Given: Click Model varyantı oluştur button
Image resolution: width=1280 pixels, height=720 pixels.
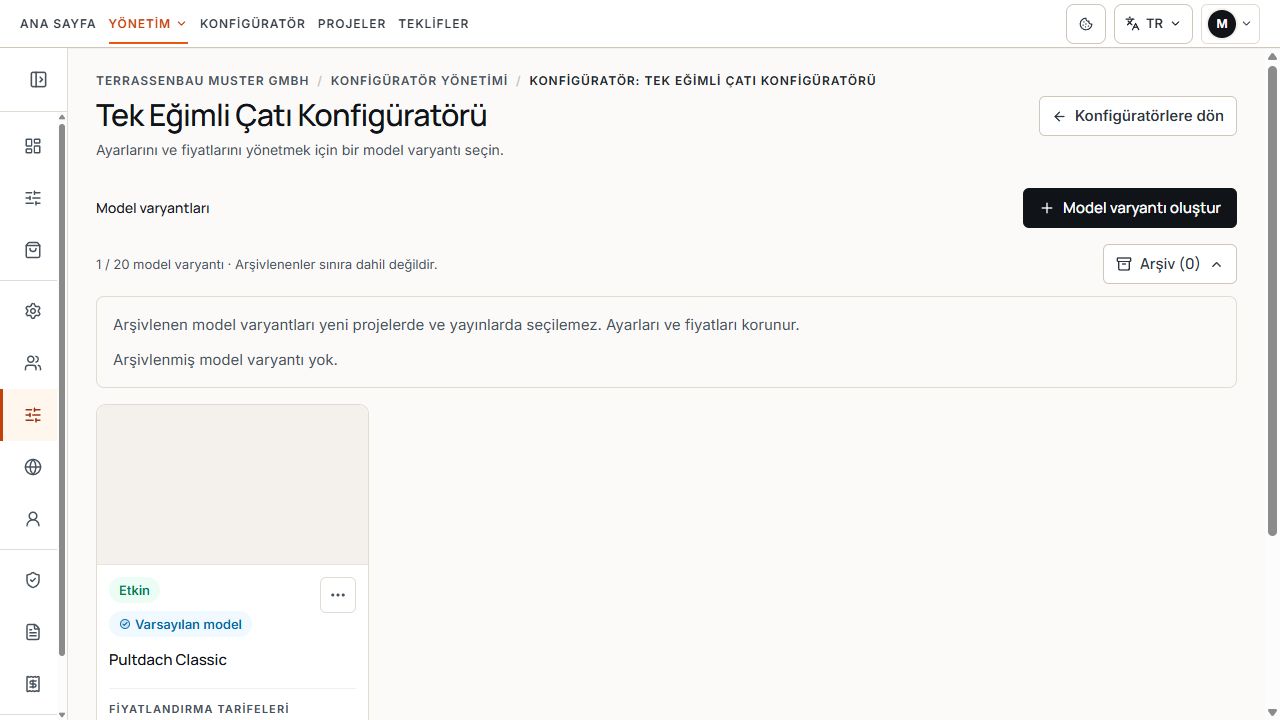Looking at the screenshot, I should [1130, 208].
